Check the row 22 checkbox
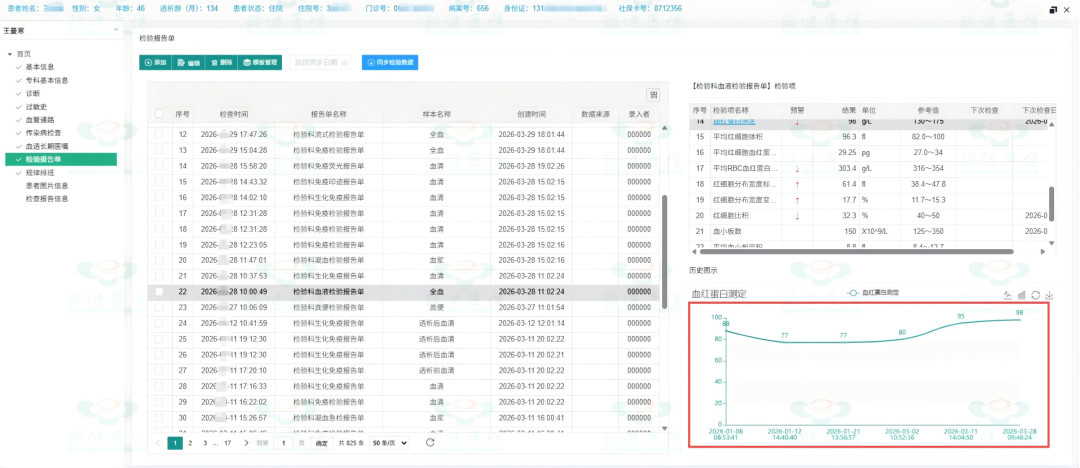The width and height of the screenshot is (1080, 468). pyautogui.click(x=159, y=292)
